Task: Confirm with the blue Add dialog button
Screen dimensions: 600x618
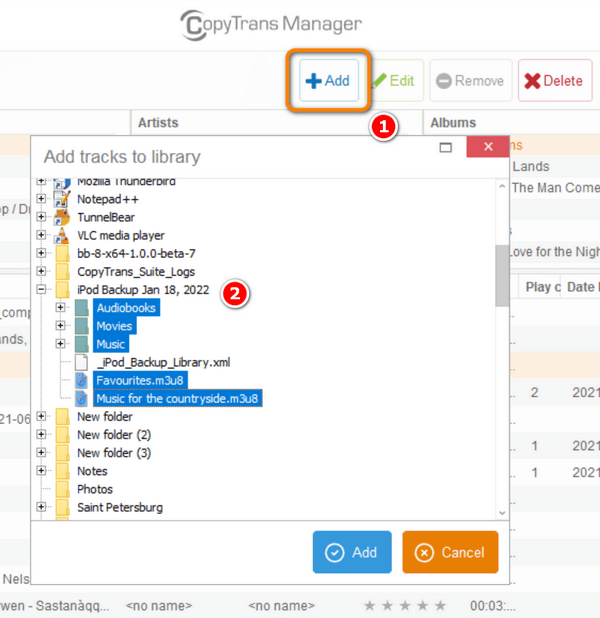Action: [352, 552]
